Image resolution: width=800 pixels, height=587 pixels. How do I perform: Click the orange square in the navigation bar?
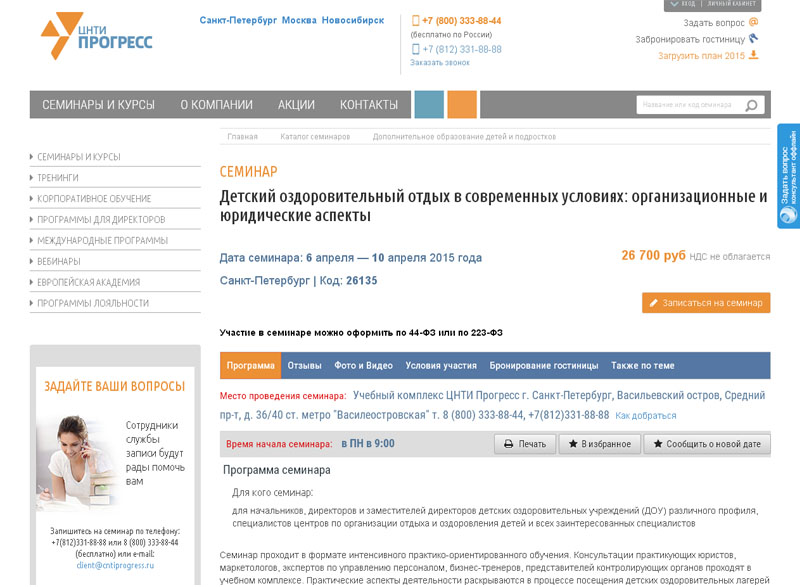[462, 105]
